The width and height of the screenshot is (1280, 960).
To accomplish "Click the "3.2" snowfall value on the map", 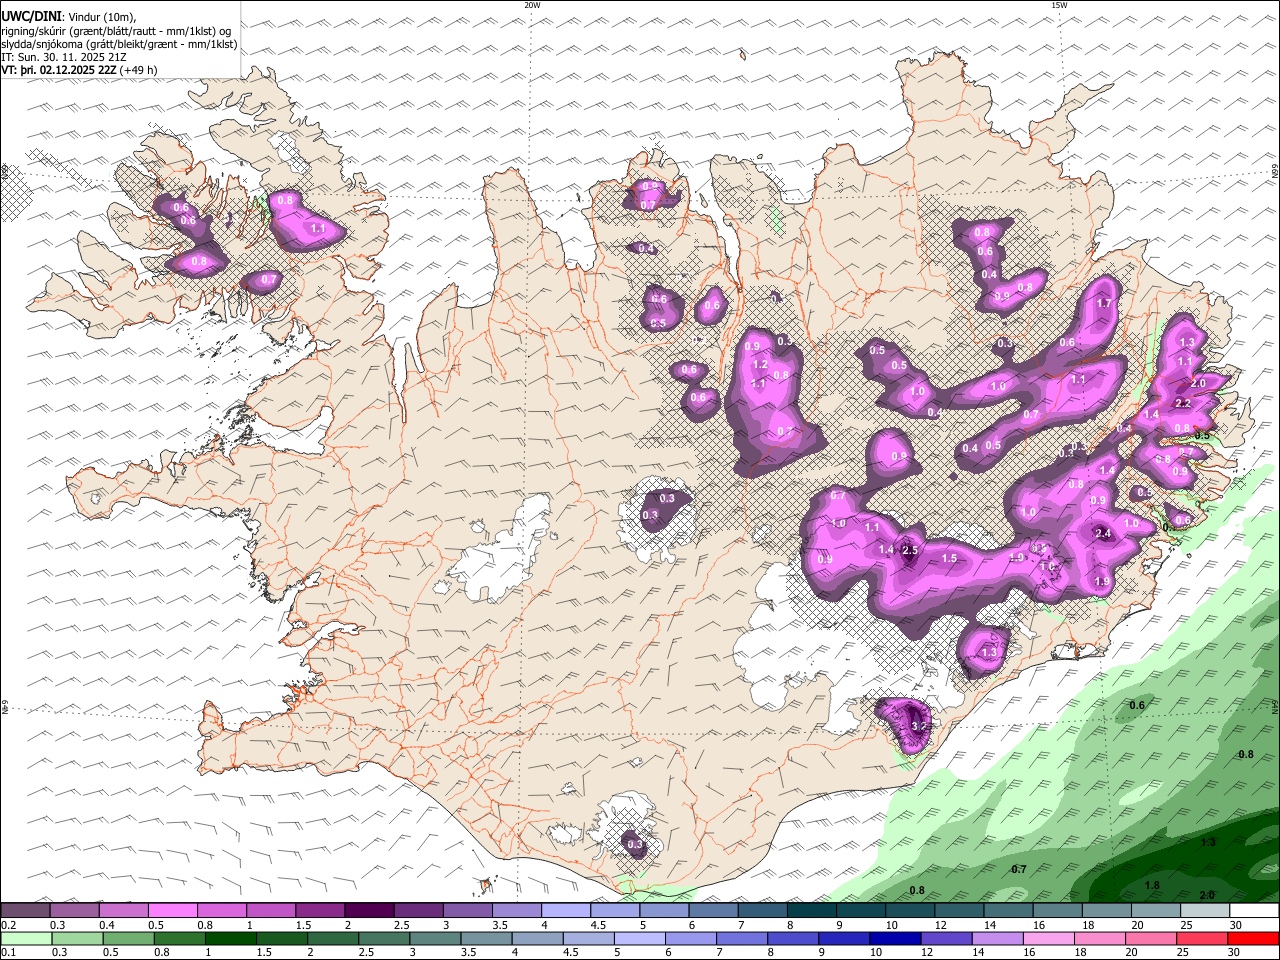I will (920, 725).
